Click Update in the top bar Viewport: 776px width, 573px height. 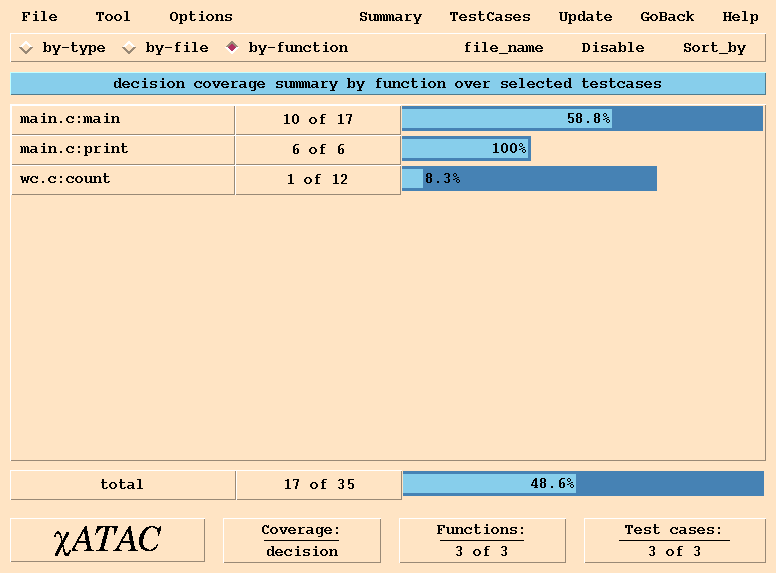[585, 17]
